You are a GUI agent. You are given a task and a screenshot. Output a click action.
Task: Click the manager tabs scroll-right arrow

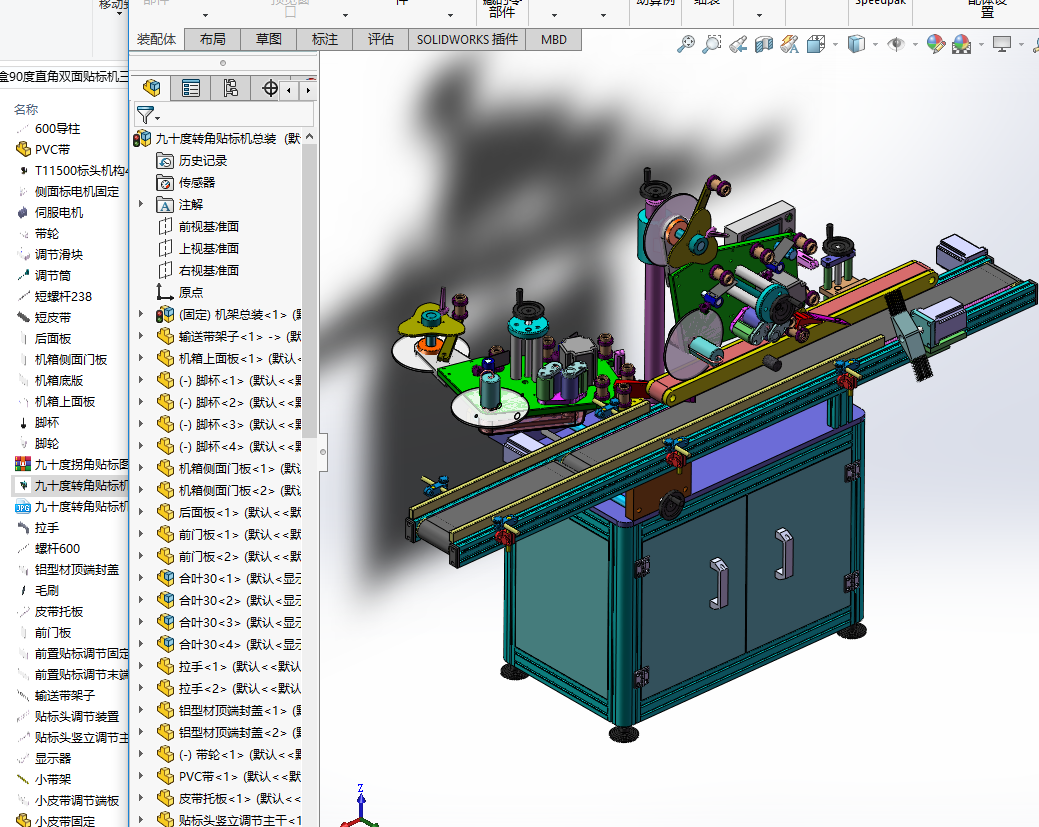tap(307, 89)
